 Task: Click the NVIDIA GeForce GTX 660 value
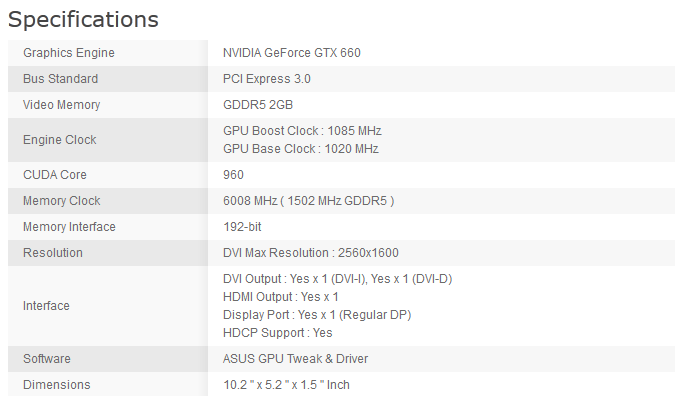pos(291,53)
